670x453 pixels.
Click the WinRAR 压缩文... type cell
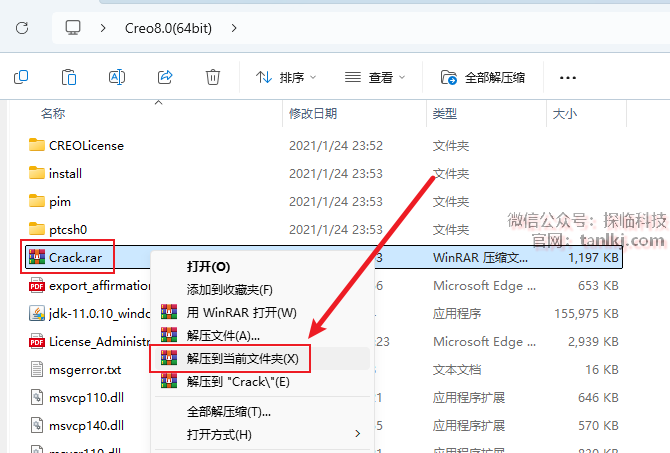[x=480, y=258]
